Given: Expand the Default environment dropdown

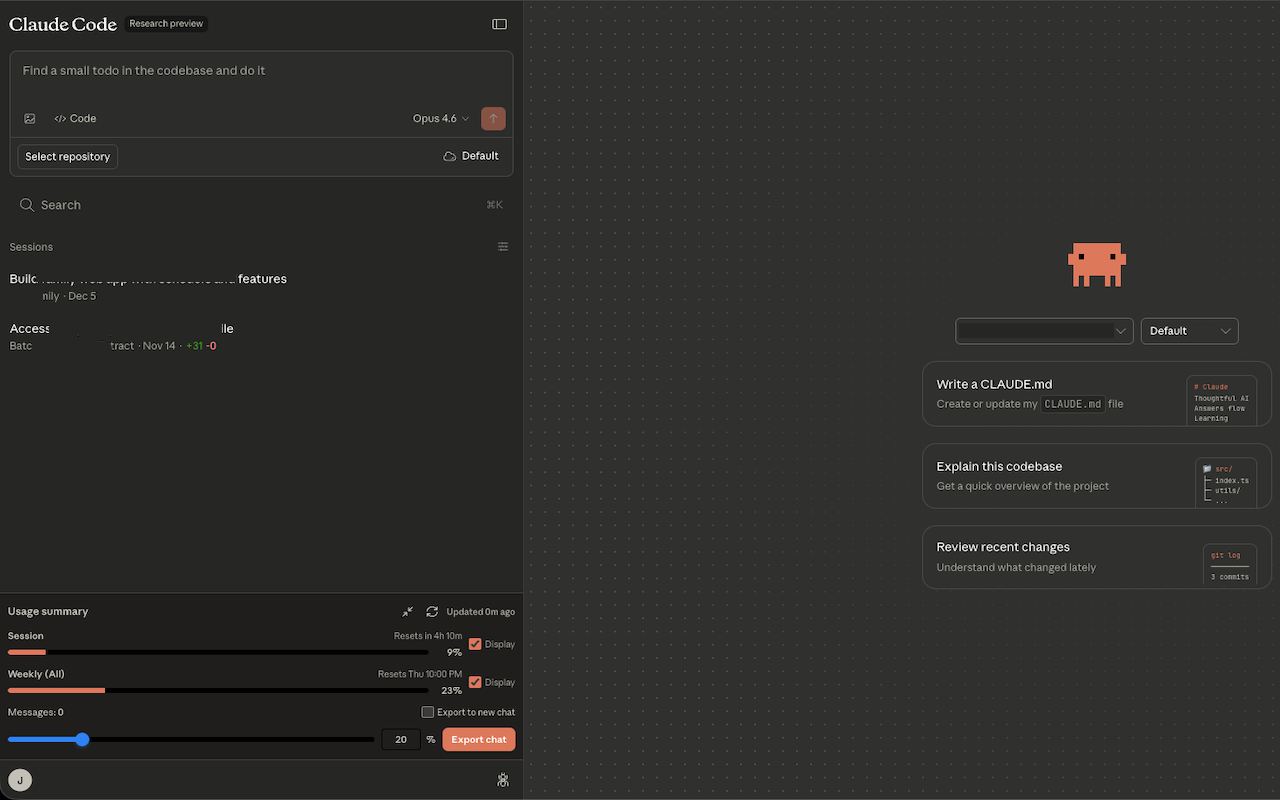Looking at the screenshot, I should [1189, 330].
